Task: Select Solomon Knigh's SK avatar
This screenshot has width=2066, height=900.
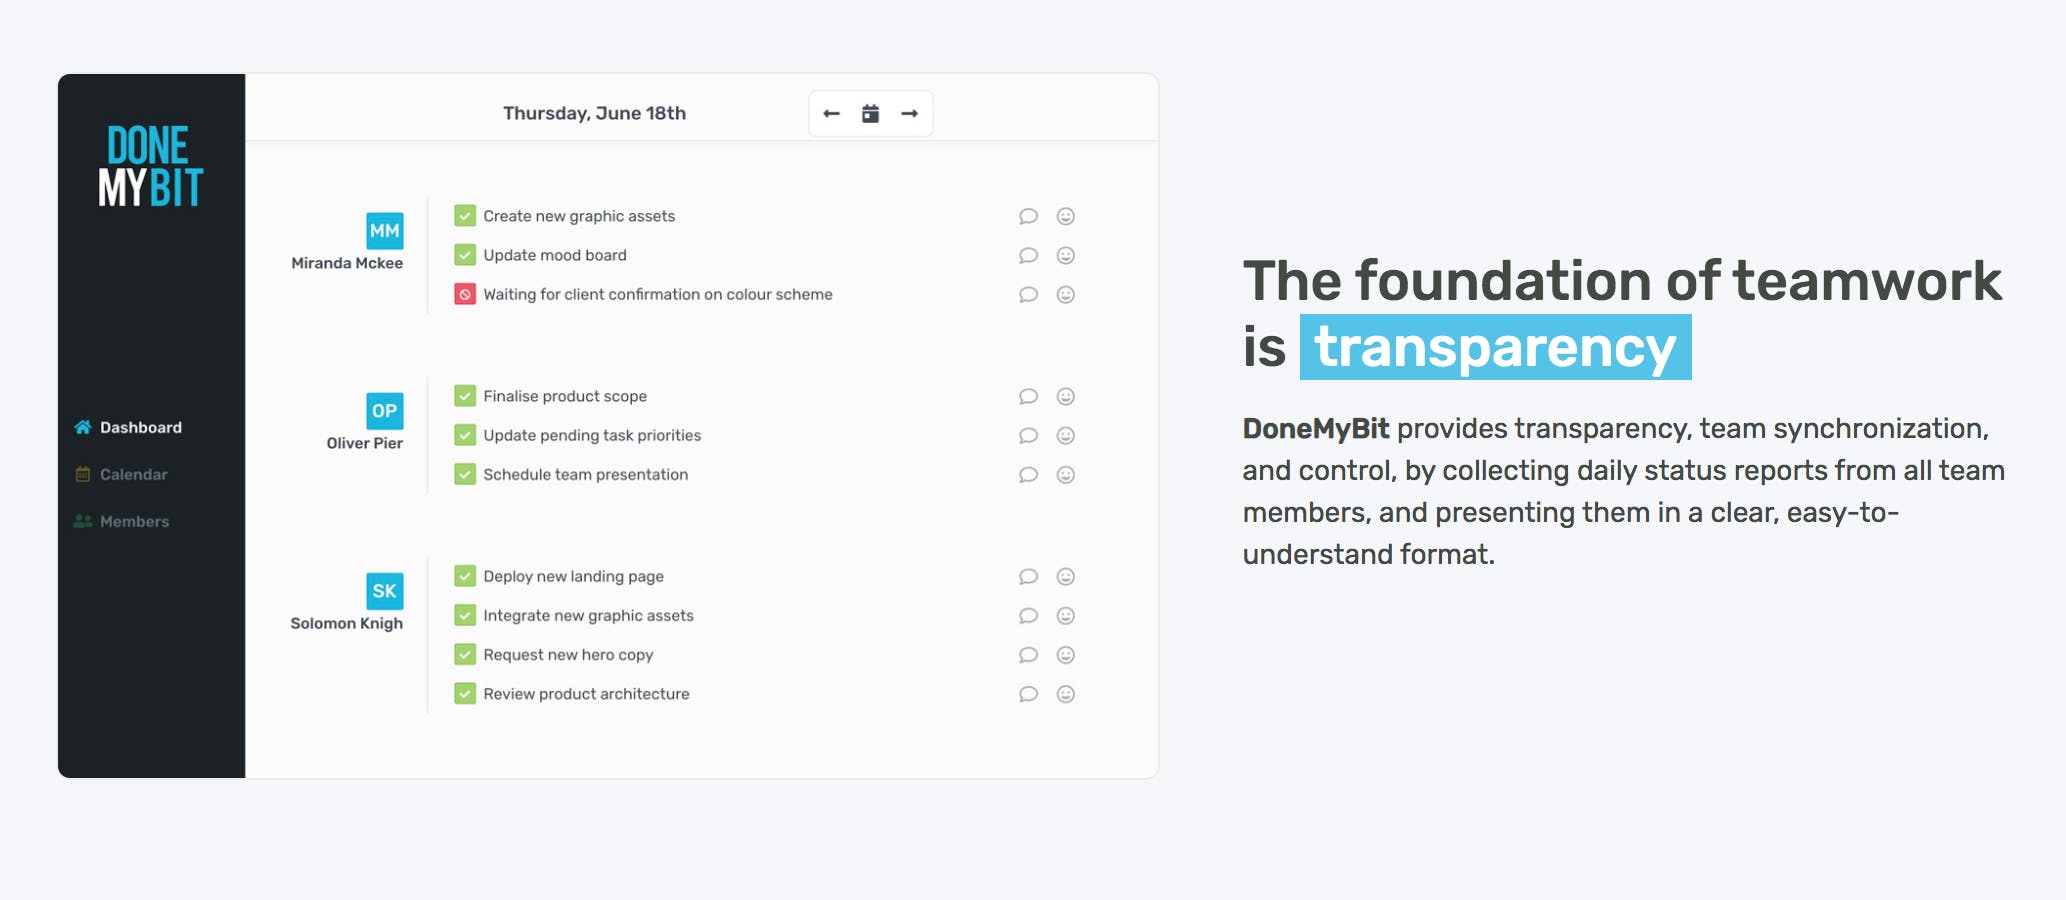Action: tap(385, 591)
